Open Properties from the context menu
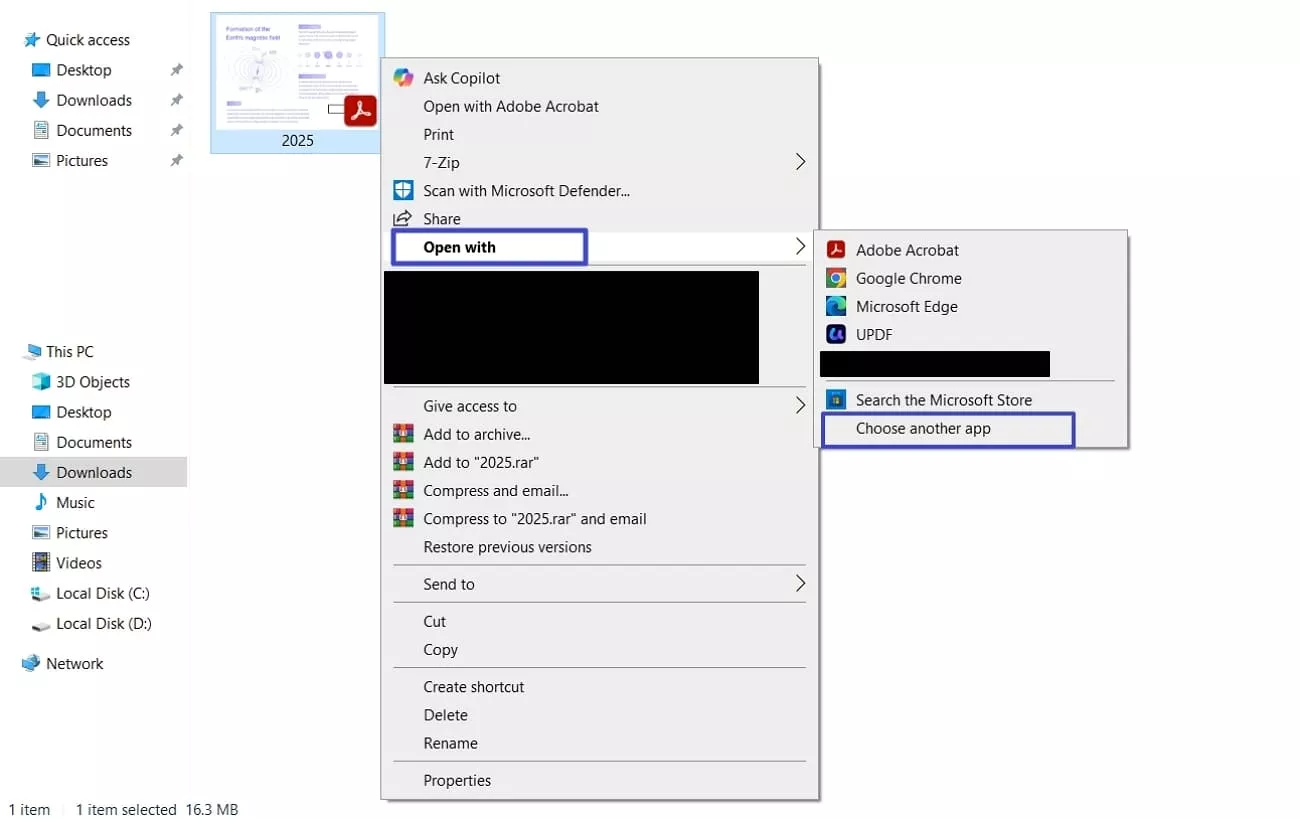1300x819 pixels. pos(457,780)
